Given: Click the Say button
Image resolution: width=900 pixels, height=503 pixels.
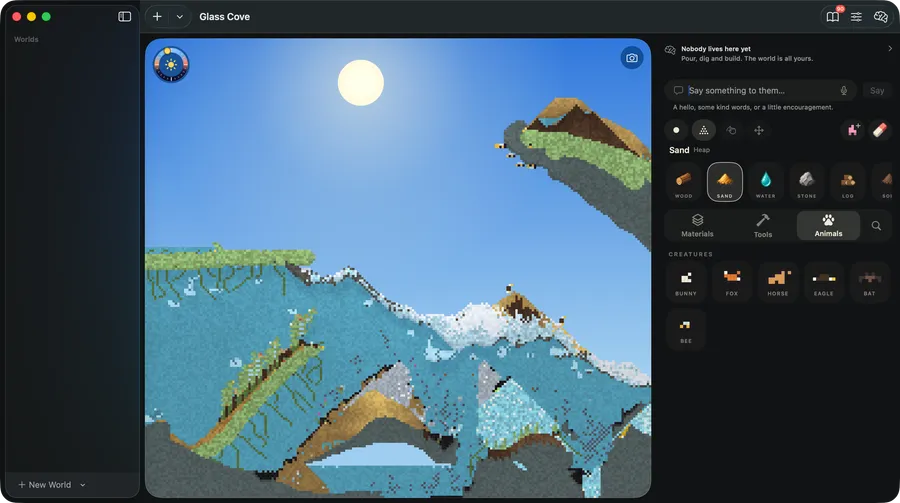Looking at the screenshot, I should [876, 90].
